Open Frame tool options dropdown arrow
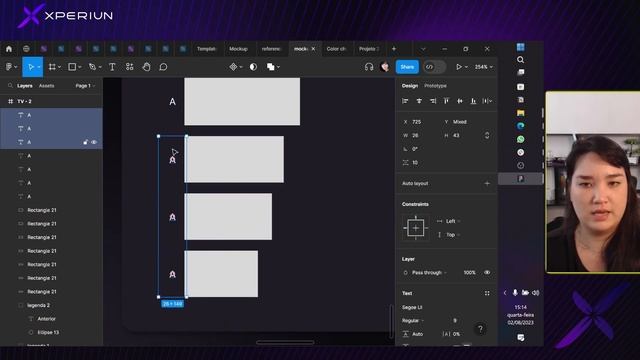 59,67
